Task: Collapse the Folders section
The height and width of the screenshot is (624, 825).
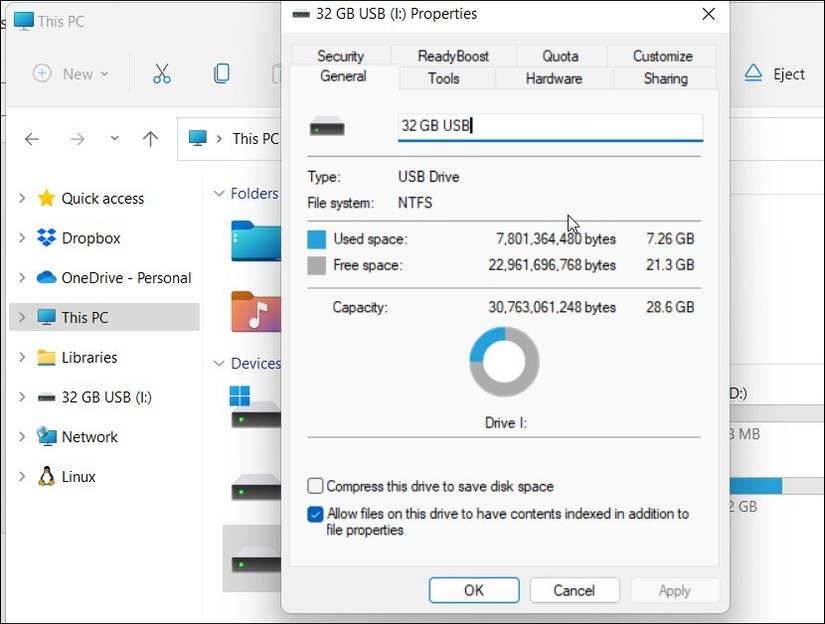Action: click(x=218, y=193)
